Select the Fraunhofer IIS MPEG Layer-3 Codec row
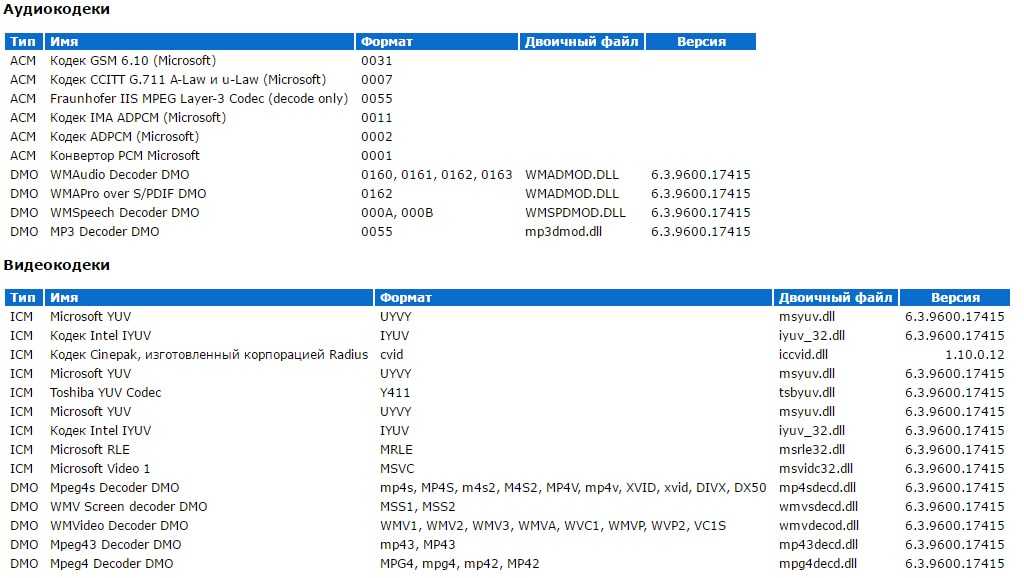1024x578 pixels. (x=199, y=99)
